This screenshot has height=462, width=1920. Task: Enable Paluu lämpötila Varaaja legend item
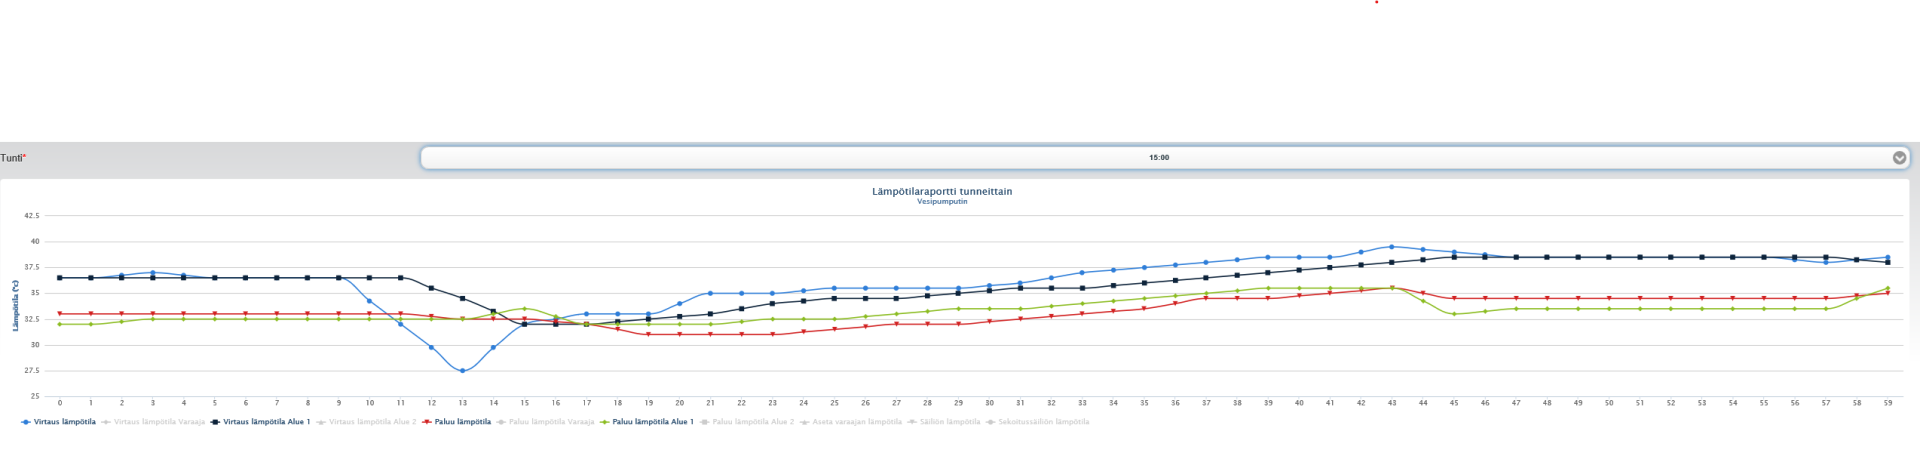coord(551,422)
